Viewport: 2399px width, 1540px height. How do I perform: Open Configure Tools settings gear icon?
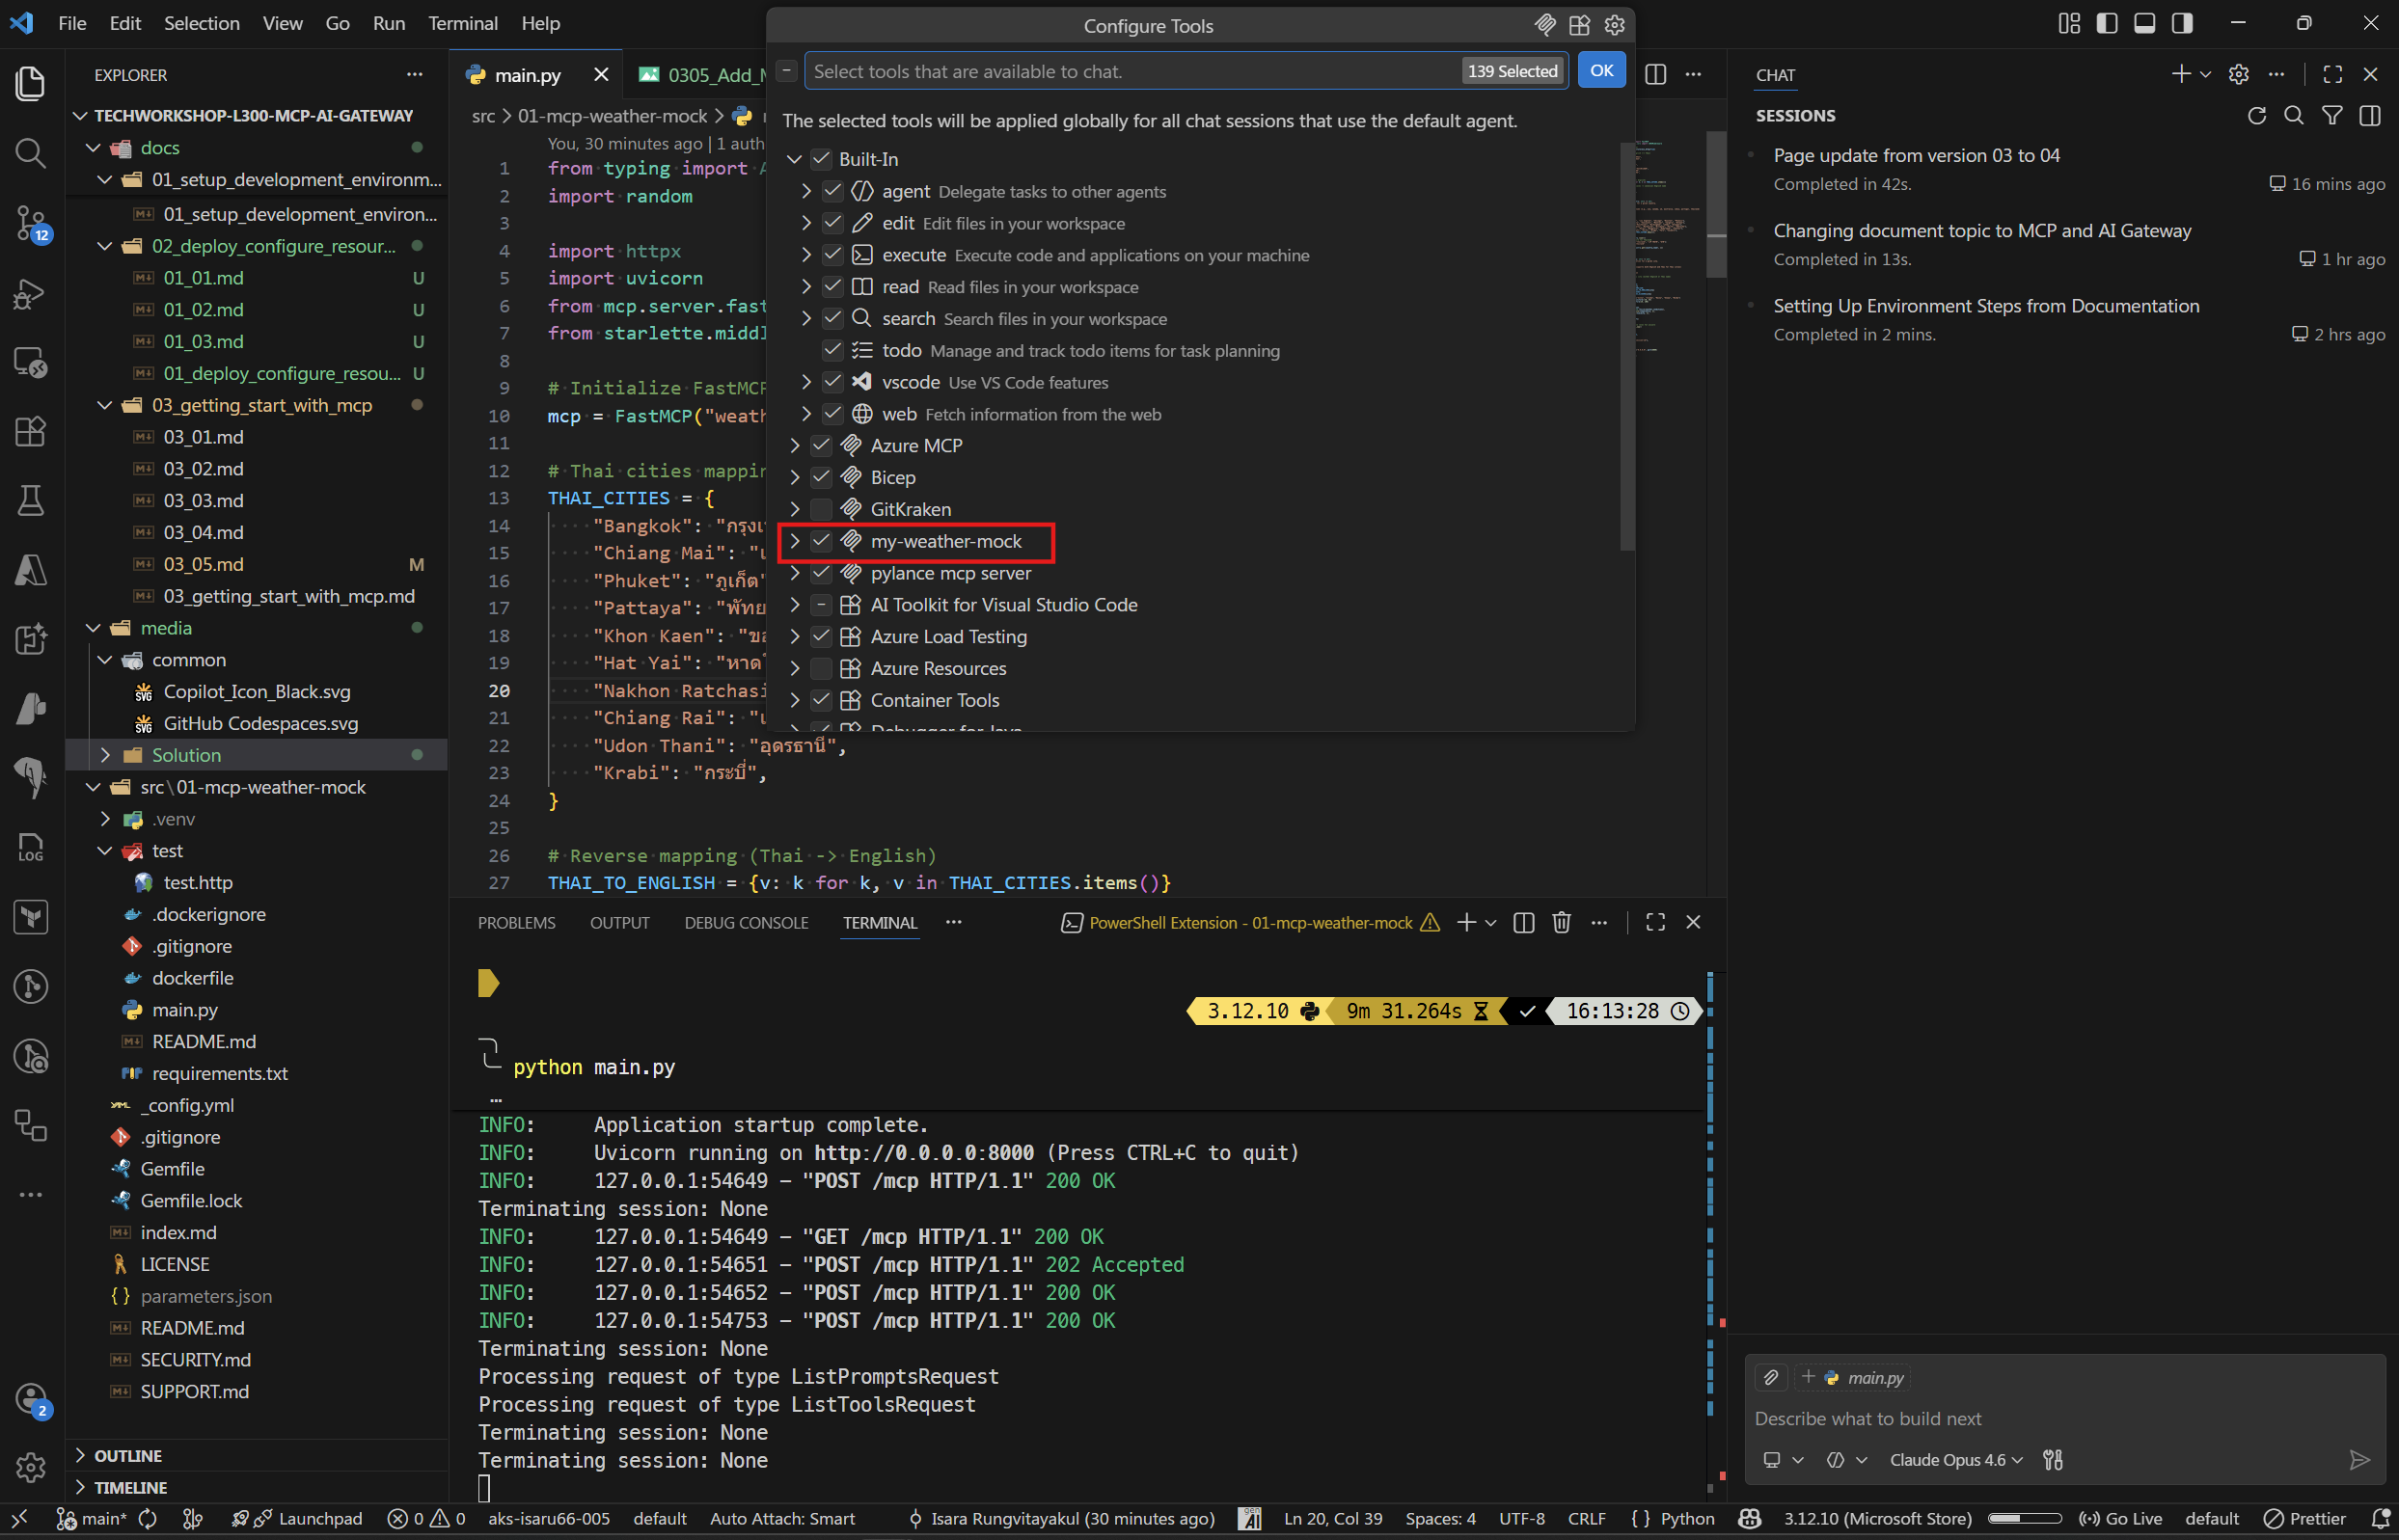pos(1614,25)
